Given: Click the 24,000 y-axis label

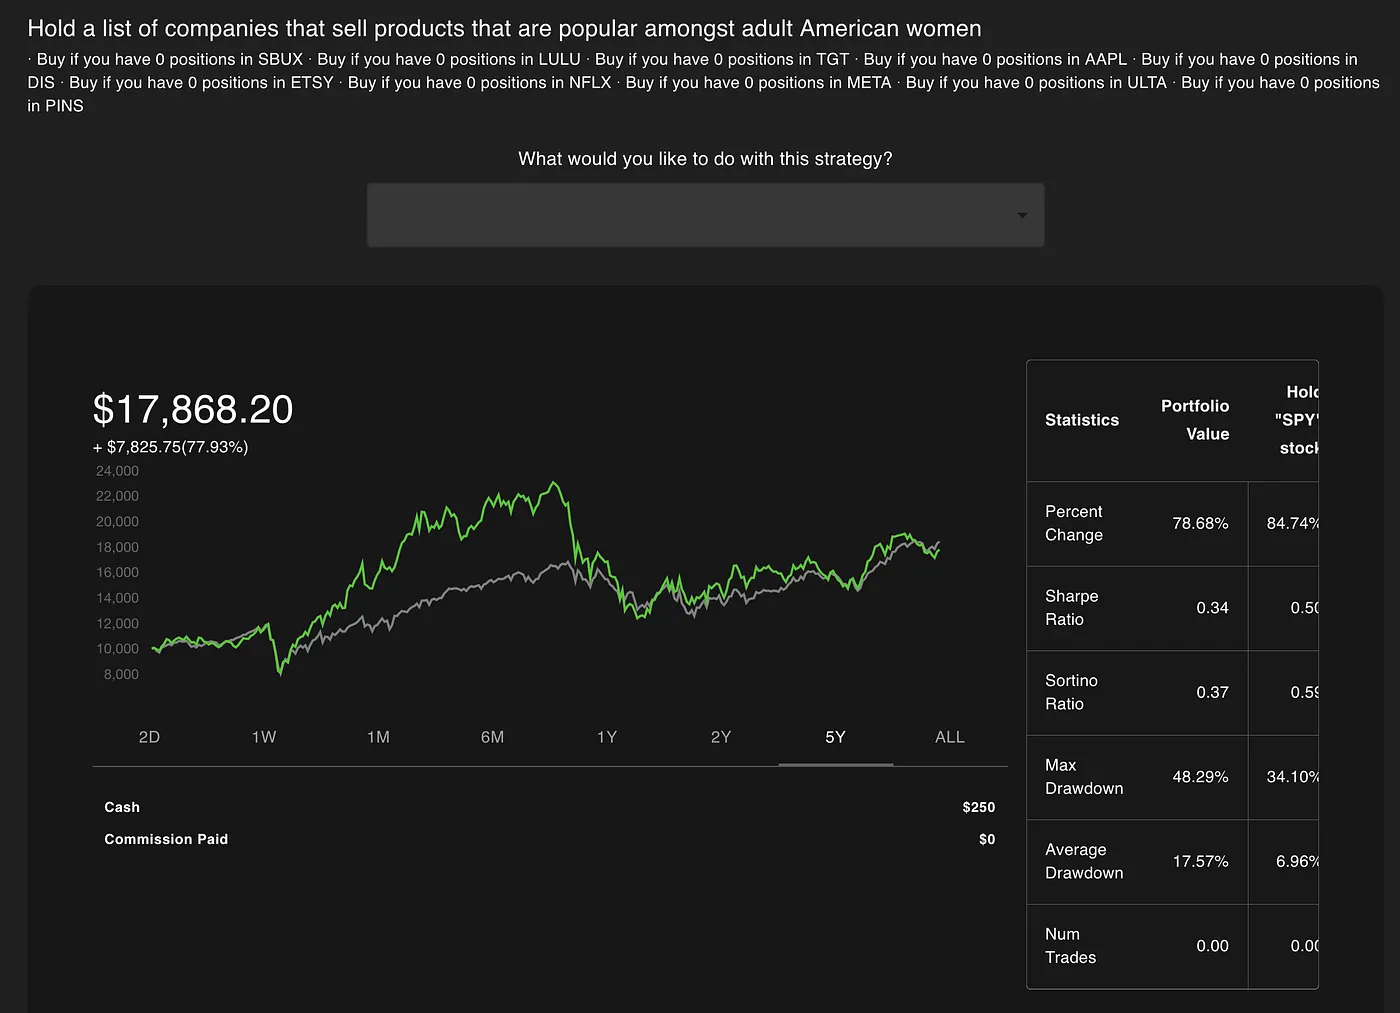Looking at the screenshot, I should pos(117,471).
